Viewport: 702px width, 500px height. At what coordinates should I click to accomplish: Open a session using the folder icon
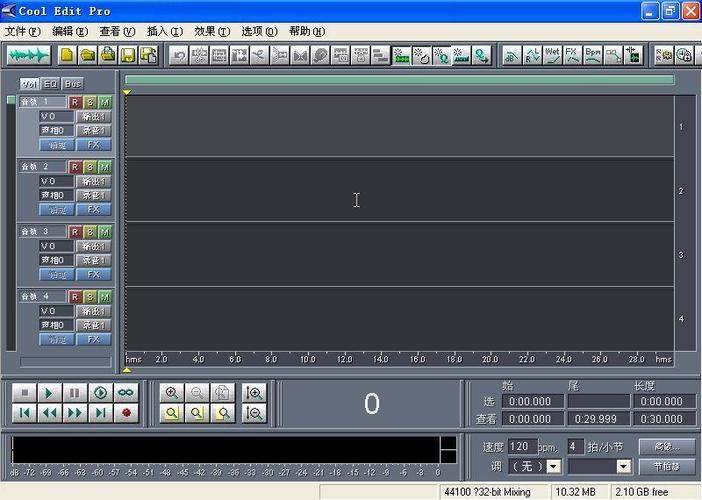click(87, 55)
